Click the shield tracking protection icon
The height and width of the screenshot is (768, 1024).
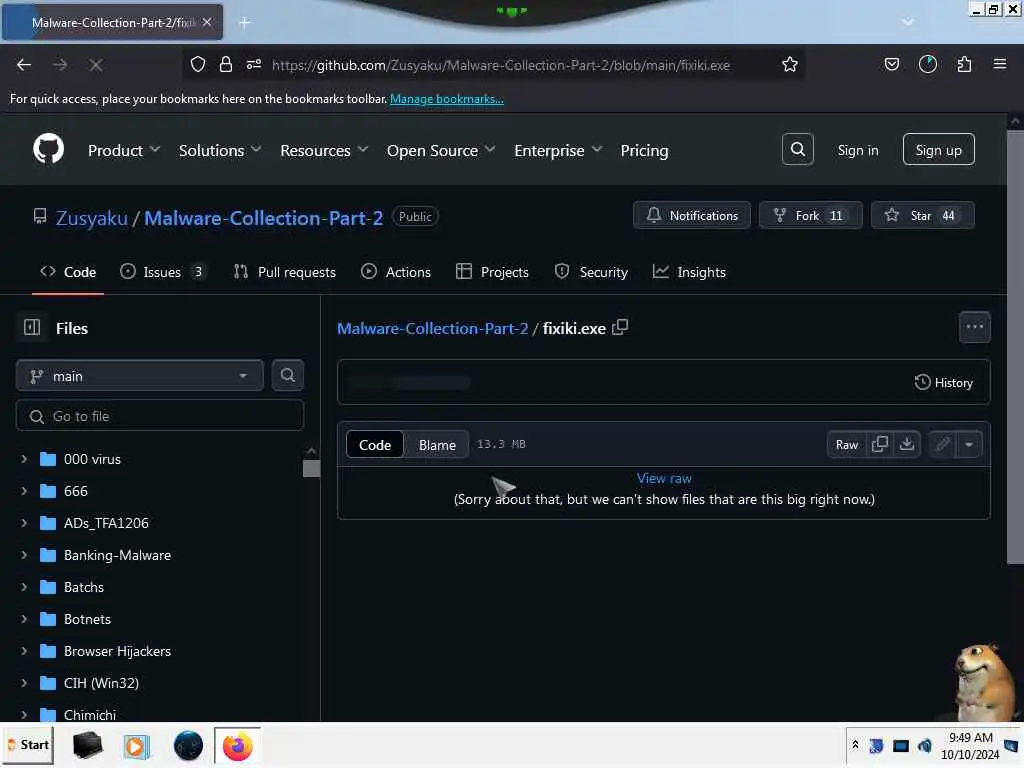pos(198,64)
